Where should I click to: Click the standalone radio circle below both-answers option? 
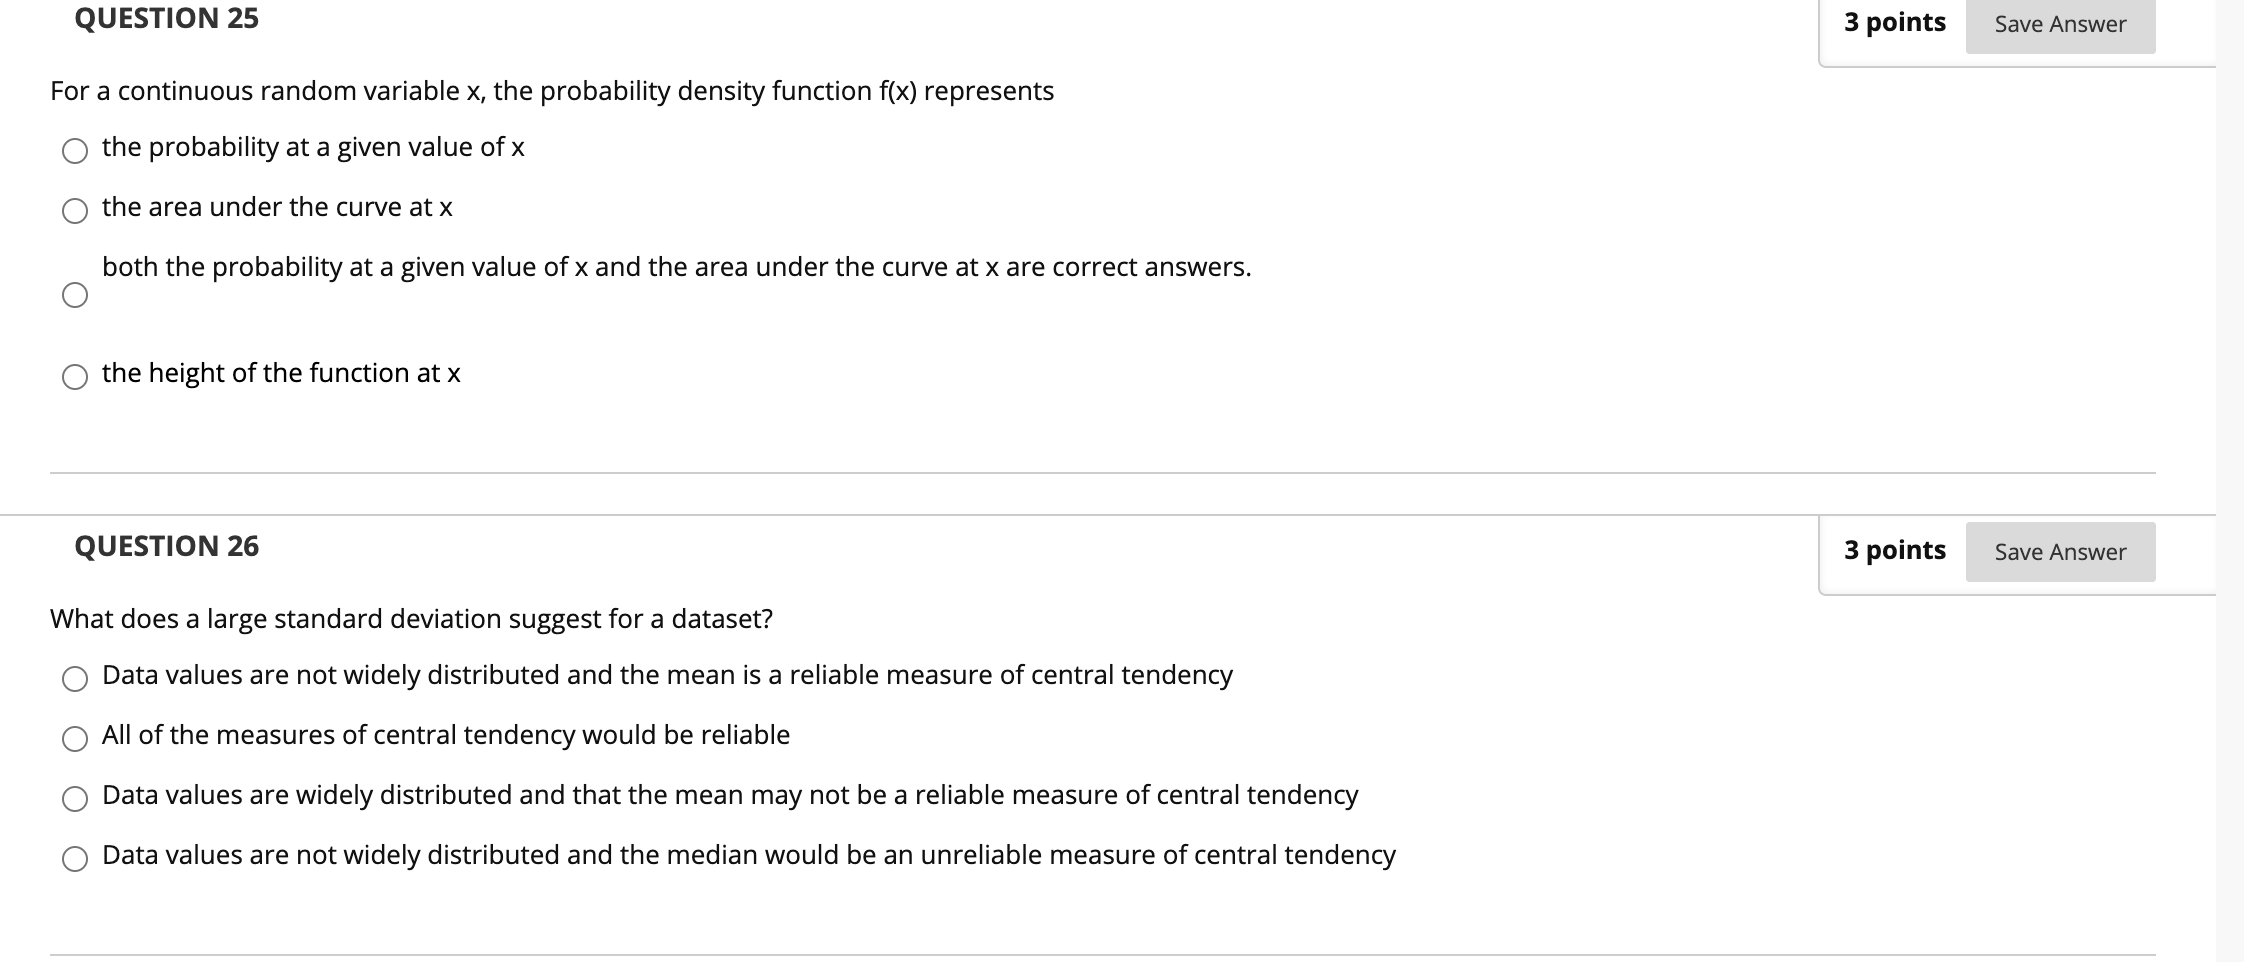coord(77,294)
